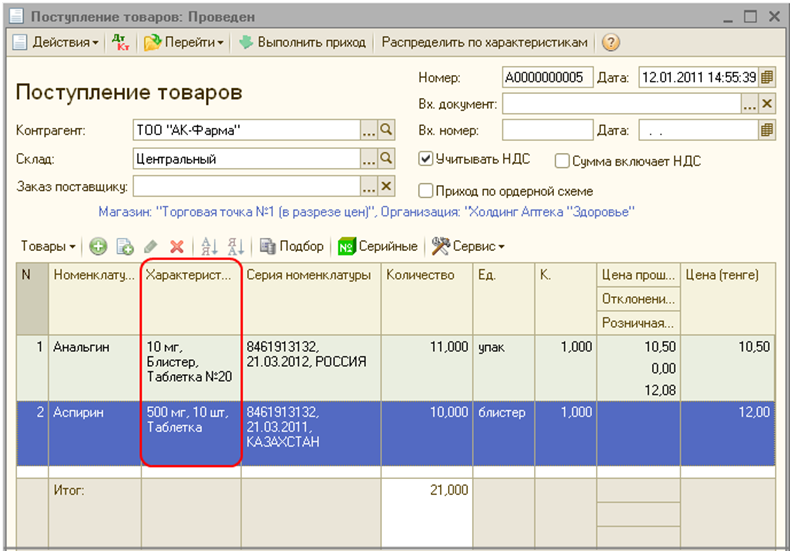Open Контрагент details with magnifier icon
This screenshot has width=792, height=553.
[x=386, y=130]
